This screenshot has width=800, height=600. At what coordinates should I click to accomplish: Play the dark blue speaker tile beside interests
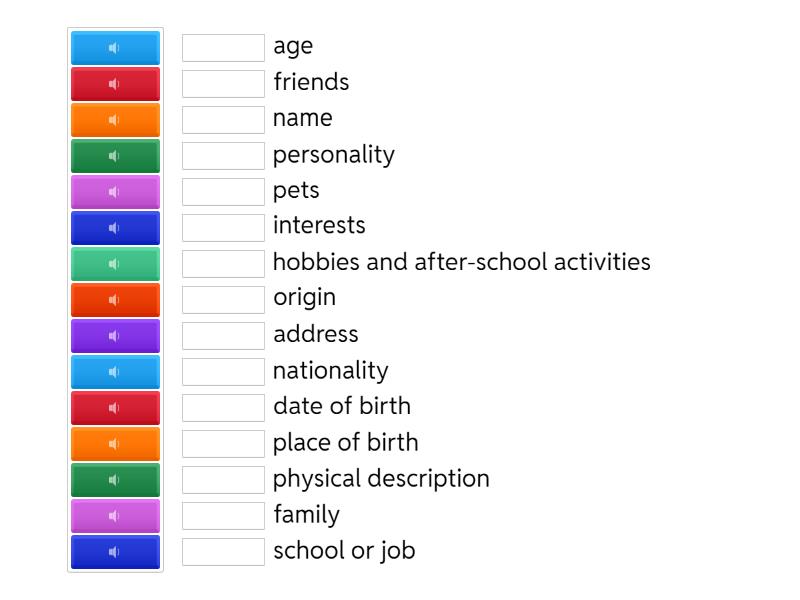tap(115, 228)
